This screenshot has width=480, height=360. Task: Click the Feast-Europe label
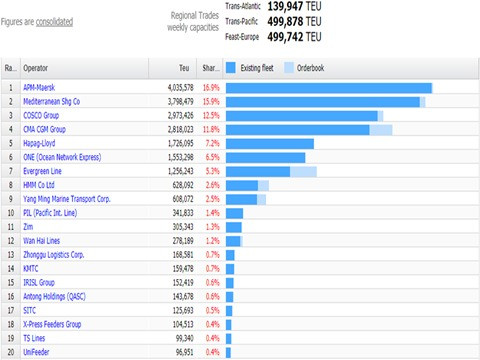coord(242,37)
